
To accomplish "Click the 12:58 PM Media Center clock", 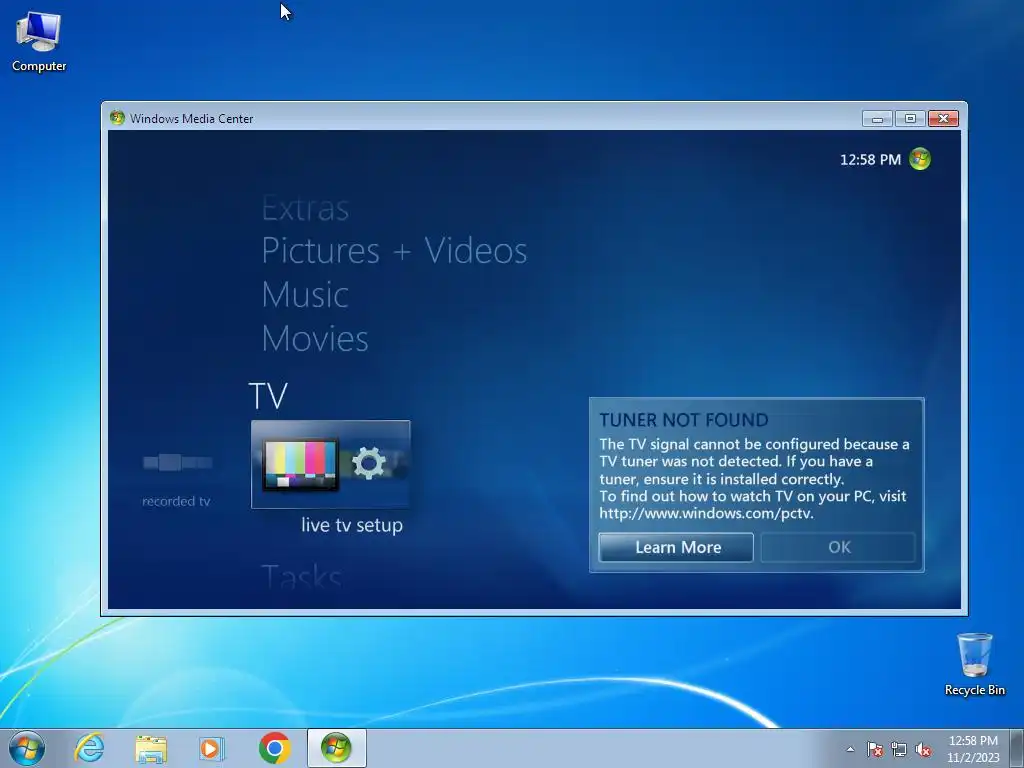I will [x=870, y=159].
